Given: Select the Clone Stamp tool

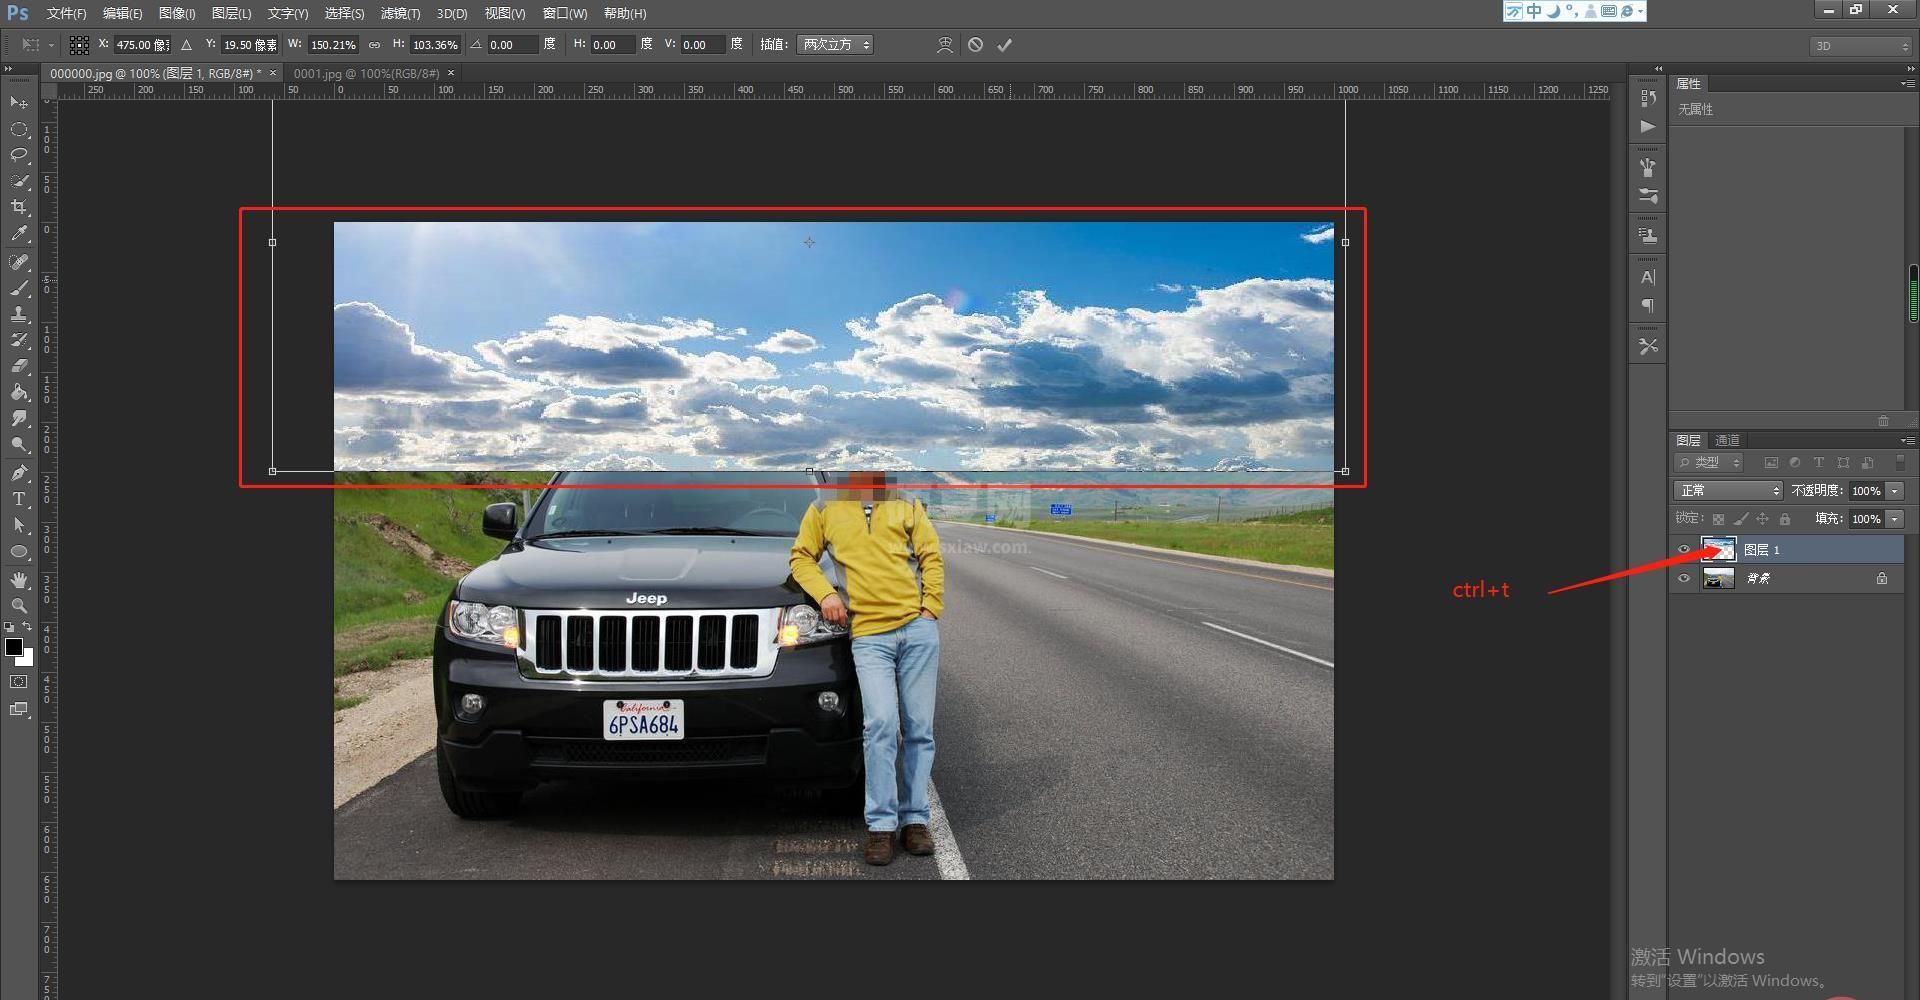Looking at the screenshot, I should [x=19, y=314].
